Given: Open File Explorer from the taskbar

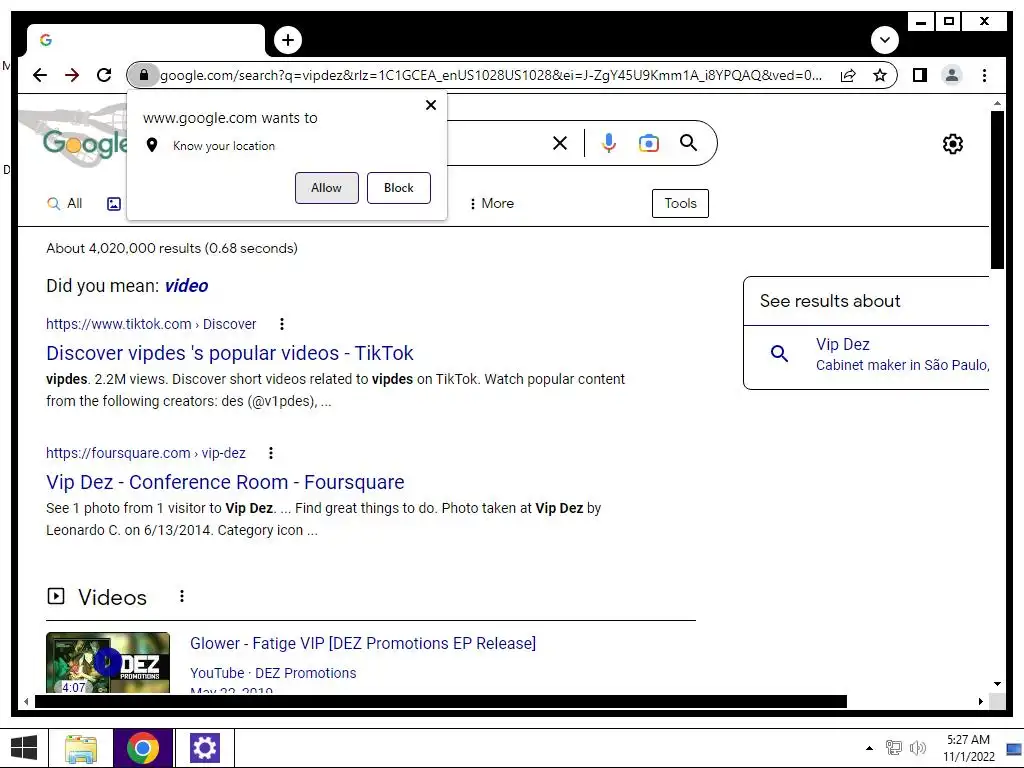Looking at the screenshot, I should coord(81,748).
